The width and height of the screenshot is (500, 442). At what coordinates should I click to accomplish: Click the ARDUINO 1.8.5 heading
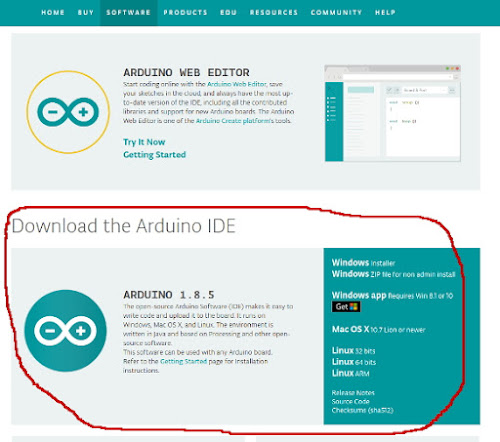coord(169,295)
